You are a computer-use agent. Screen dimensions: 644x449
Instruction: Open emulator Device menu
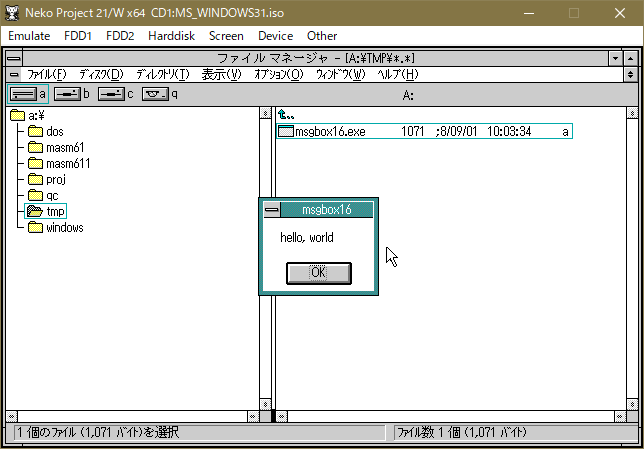click(275, 36)
